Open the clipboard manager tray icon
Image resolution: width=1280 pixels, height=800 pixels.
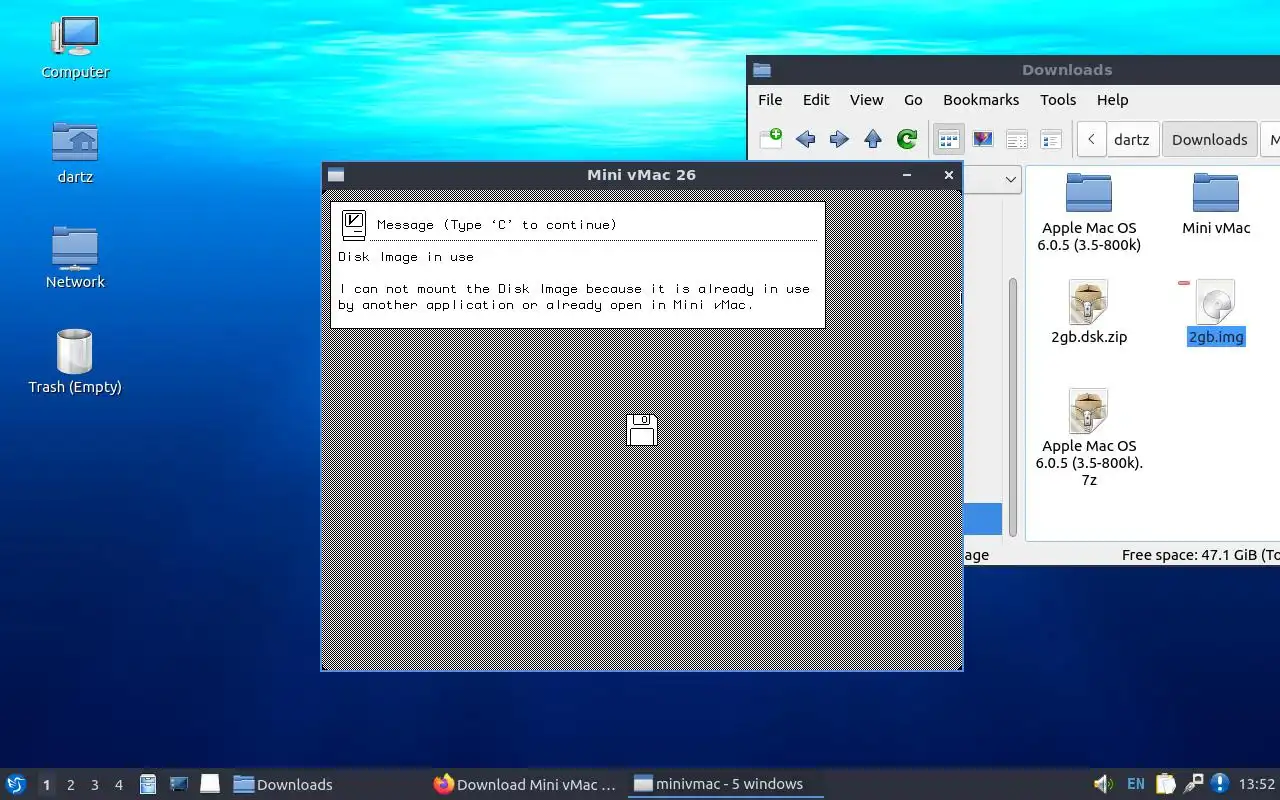[x=1165, y=784]
